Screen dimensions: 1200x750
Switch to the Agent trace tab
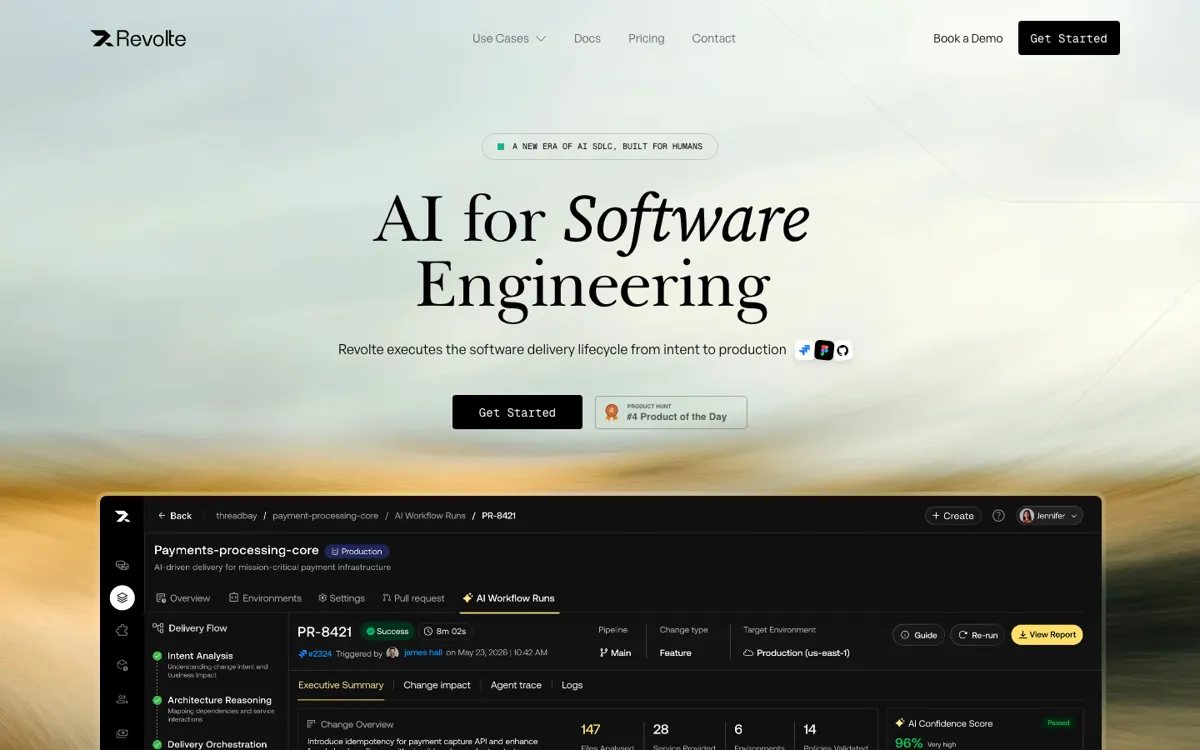coord(516,685)
